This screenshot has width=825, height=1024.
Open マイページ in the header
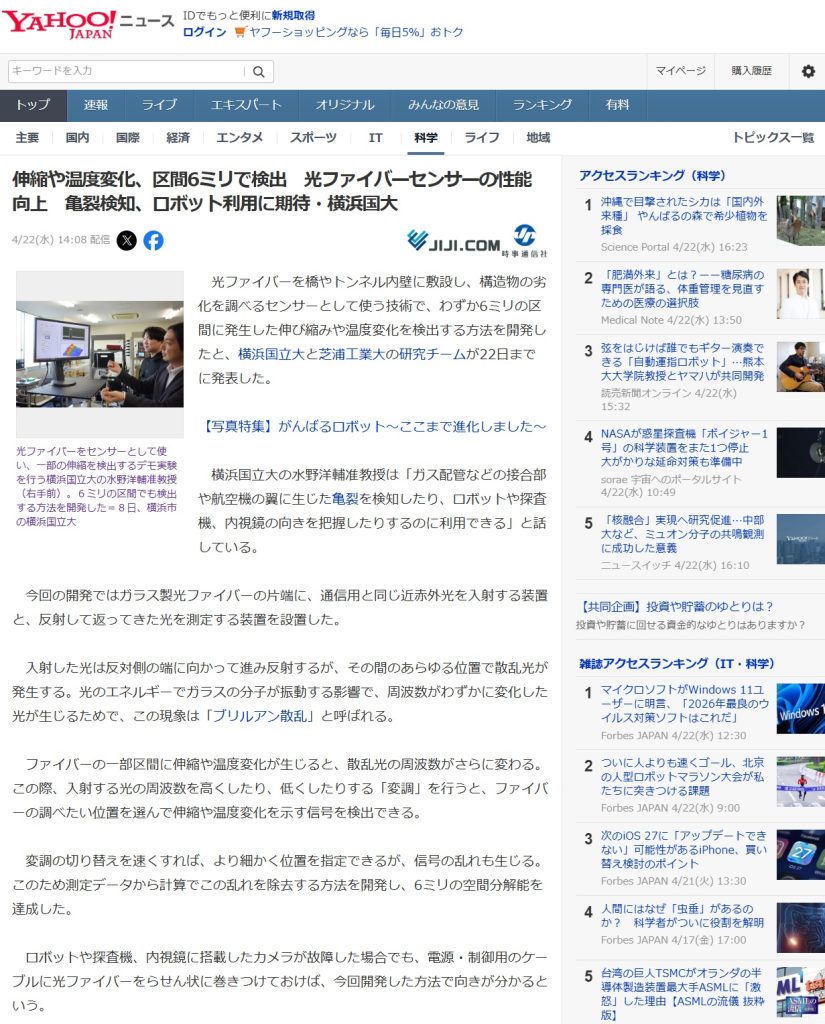coord(680,71)
